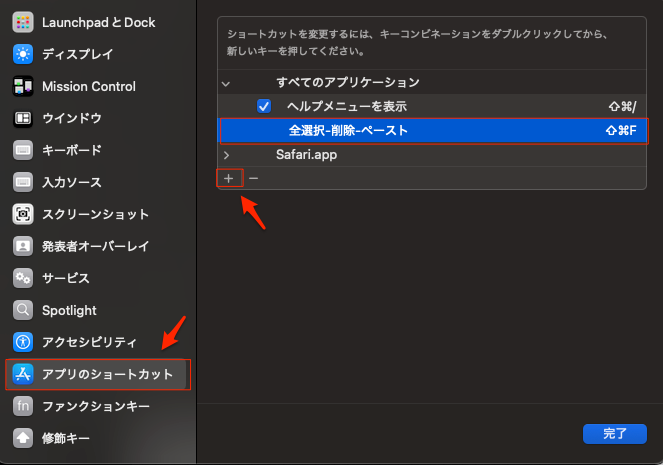Expand the Safari.app group
Viewport: 663px width, 465px height.
click(x=227, y=155)
